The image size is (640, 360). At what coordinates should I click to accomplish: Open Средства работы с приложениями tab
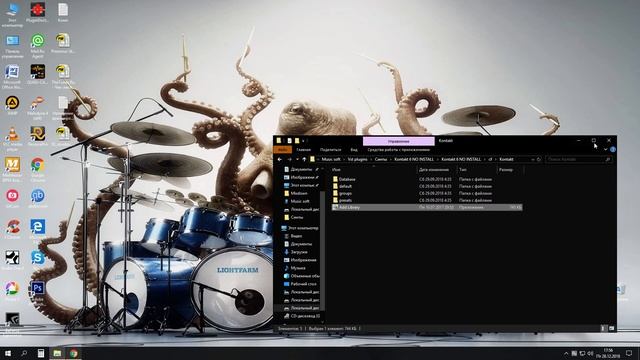click(x=399, y=150)
